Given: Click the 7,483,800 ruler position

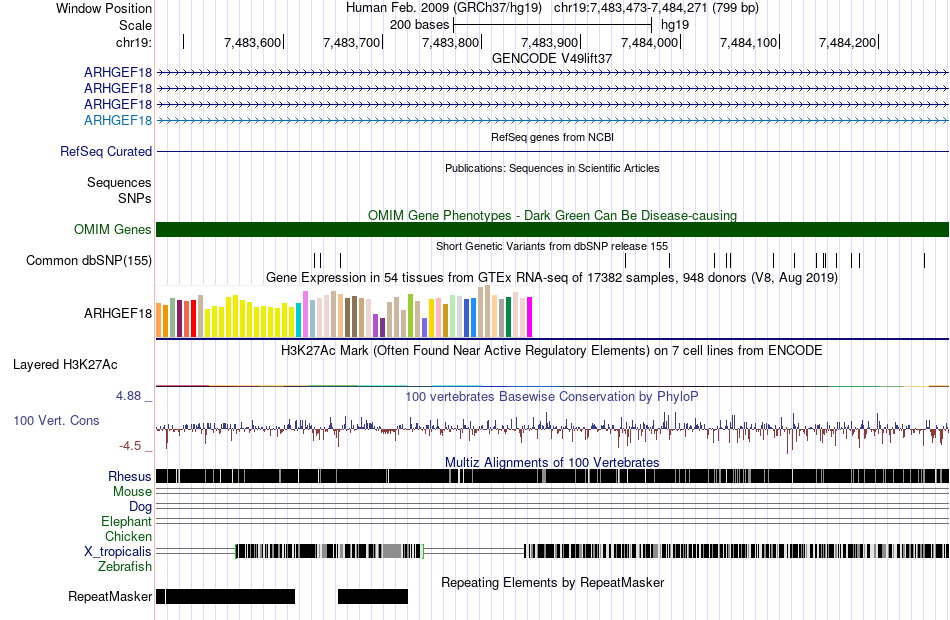Looking at the screenshot, I should [x=451, y=42].
